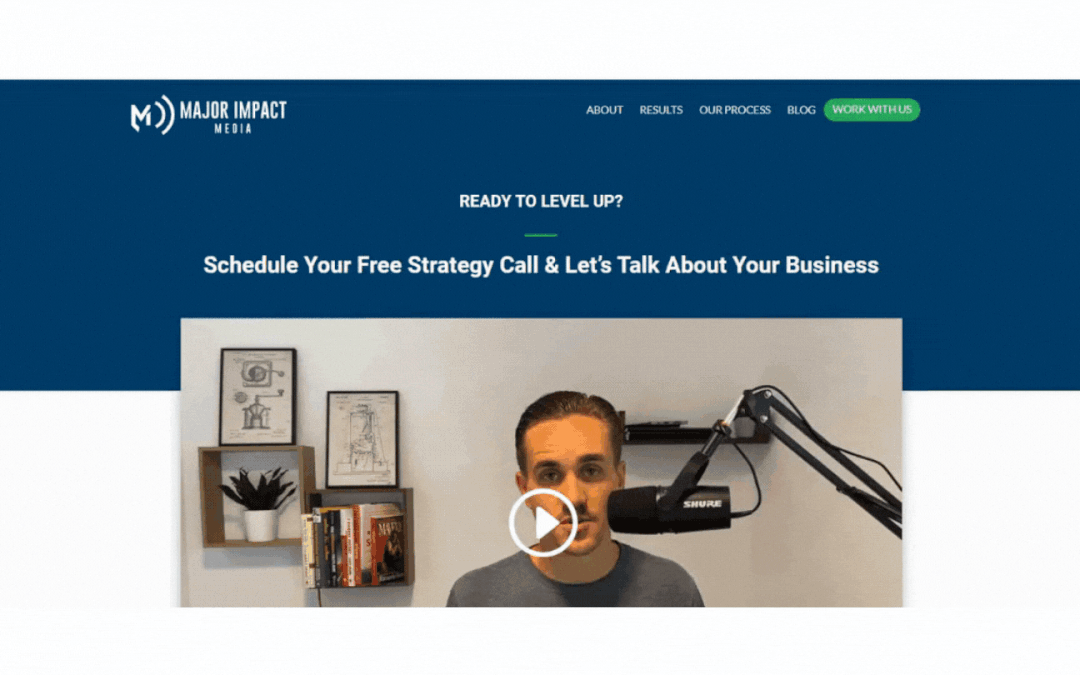This screenshot has height=675, width=1080.
Task: Click the green divider under the heading
Action: pos(541,235)
